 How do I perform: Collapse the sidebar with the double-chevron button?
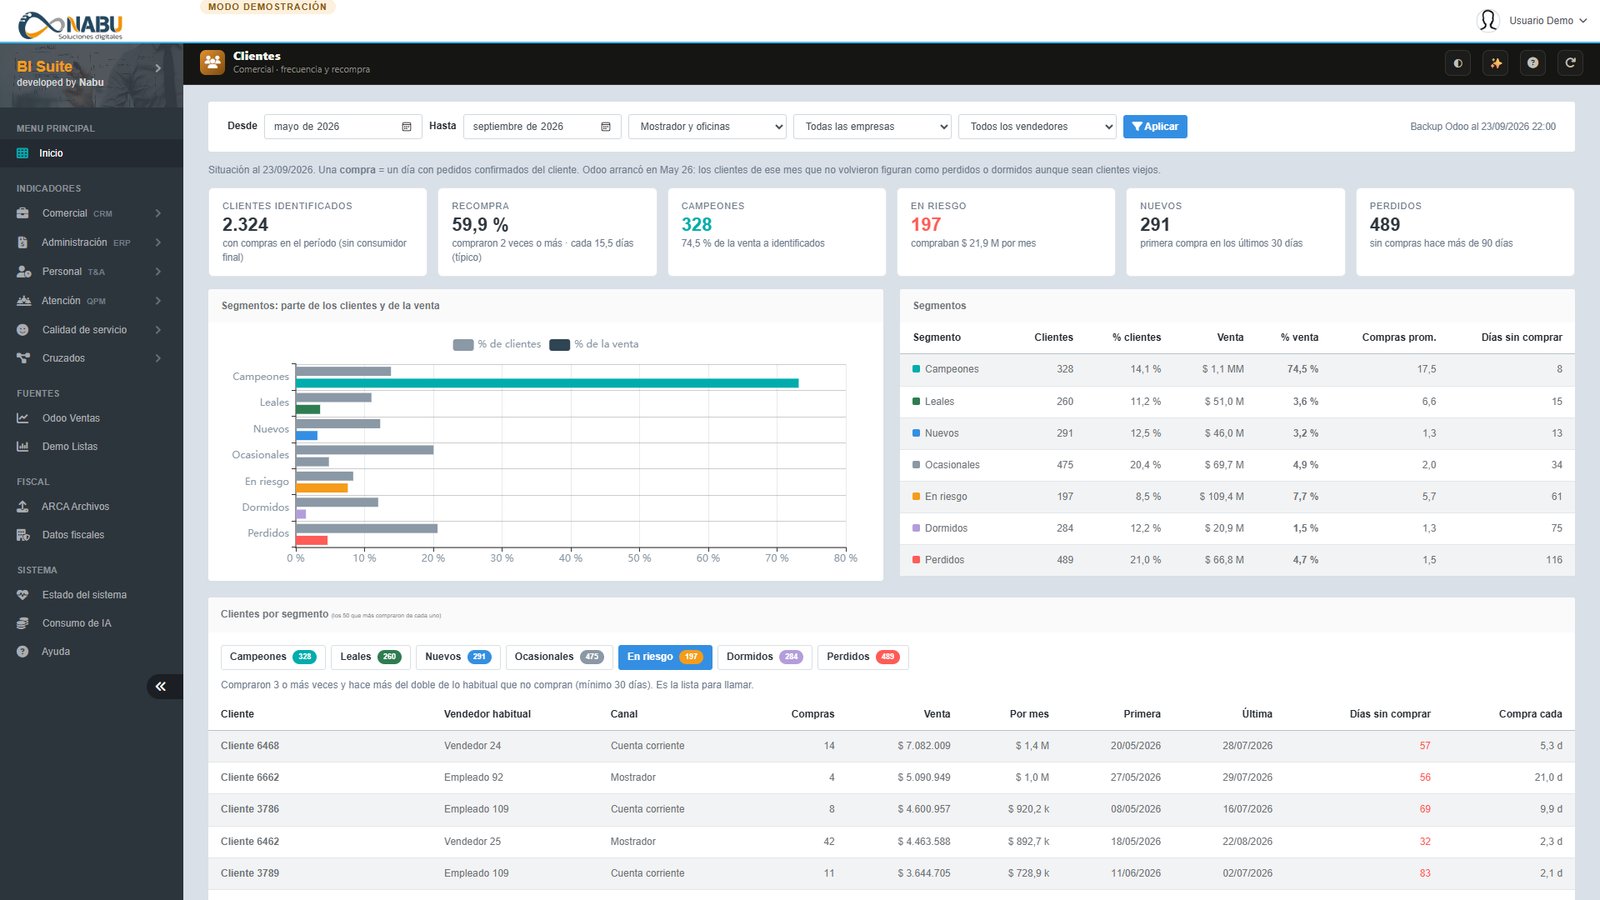161,686
